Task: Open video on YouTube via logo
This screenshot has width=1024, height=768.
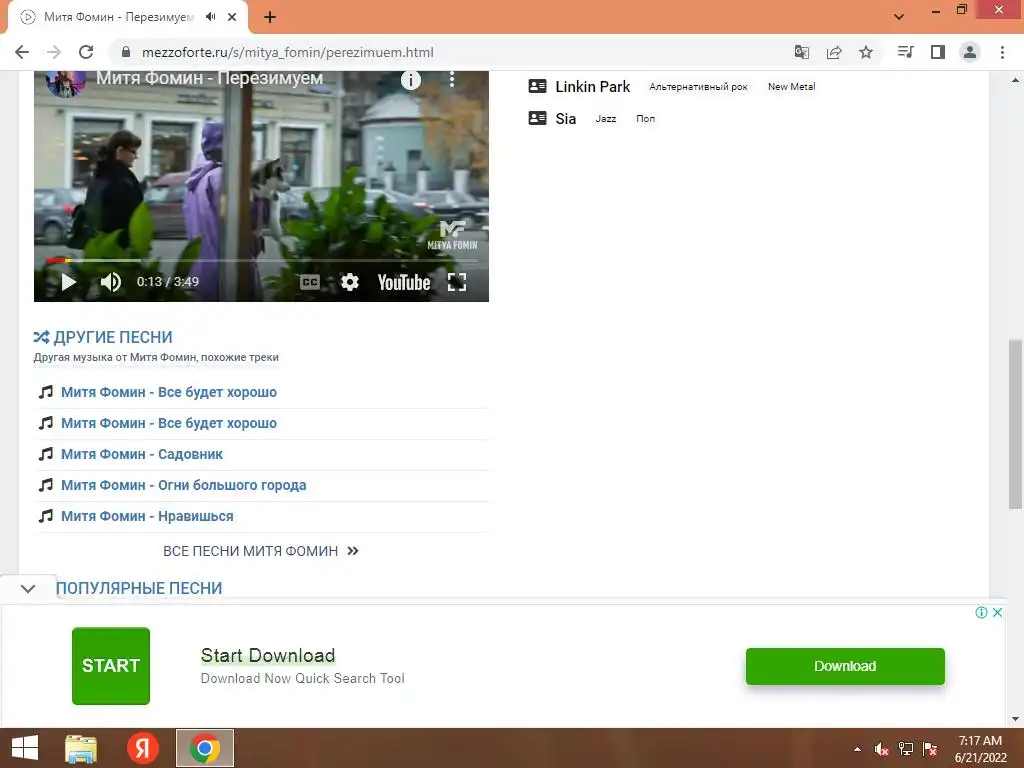Action: [404, 282]
